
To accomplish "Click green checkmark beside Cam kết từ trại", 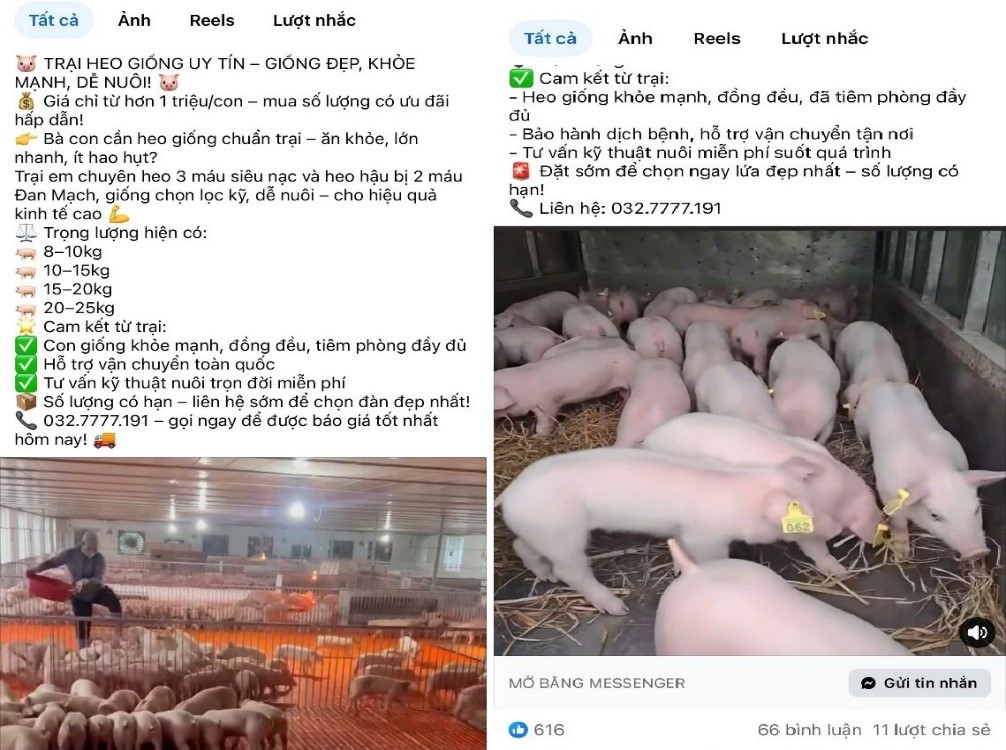I will click(521, 78).
